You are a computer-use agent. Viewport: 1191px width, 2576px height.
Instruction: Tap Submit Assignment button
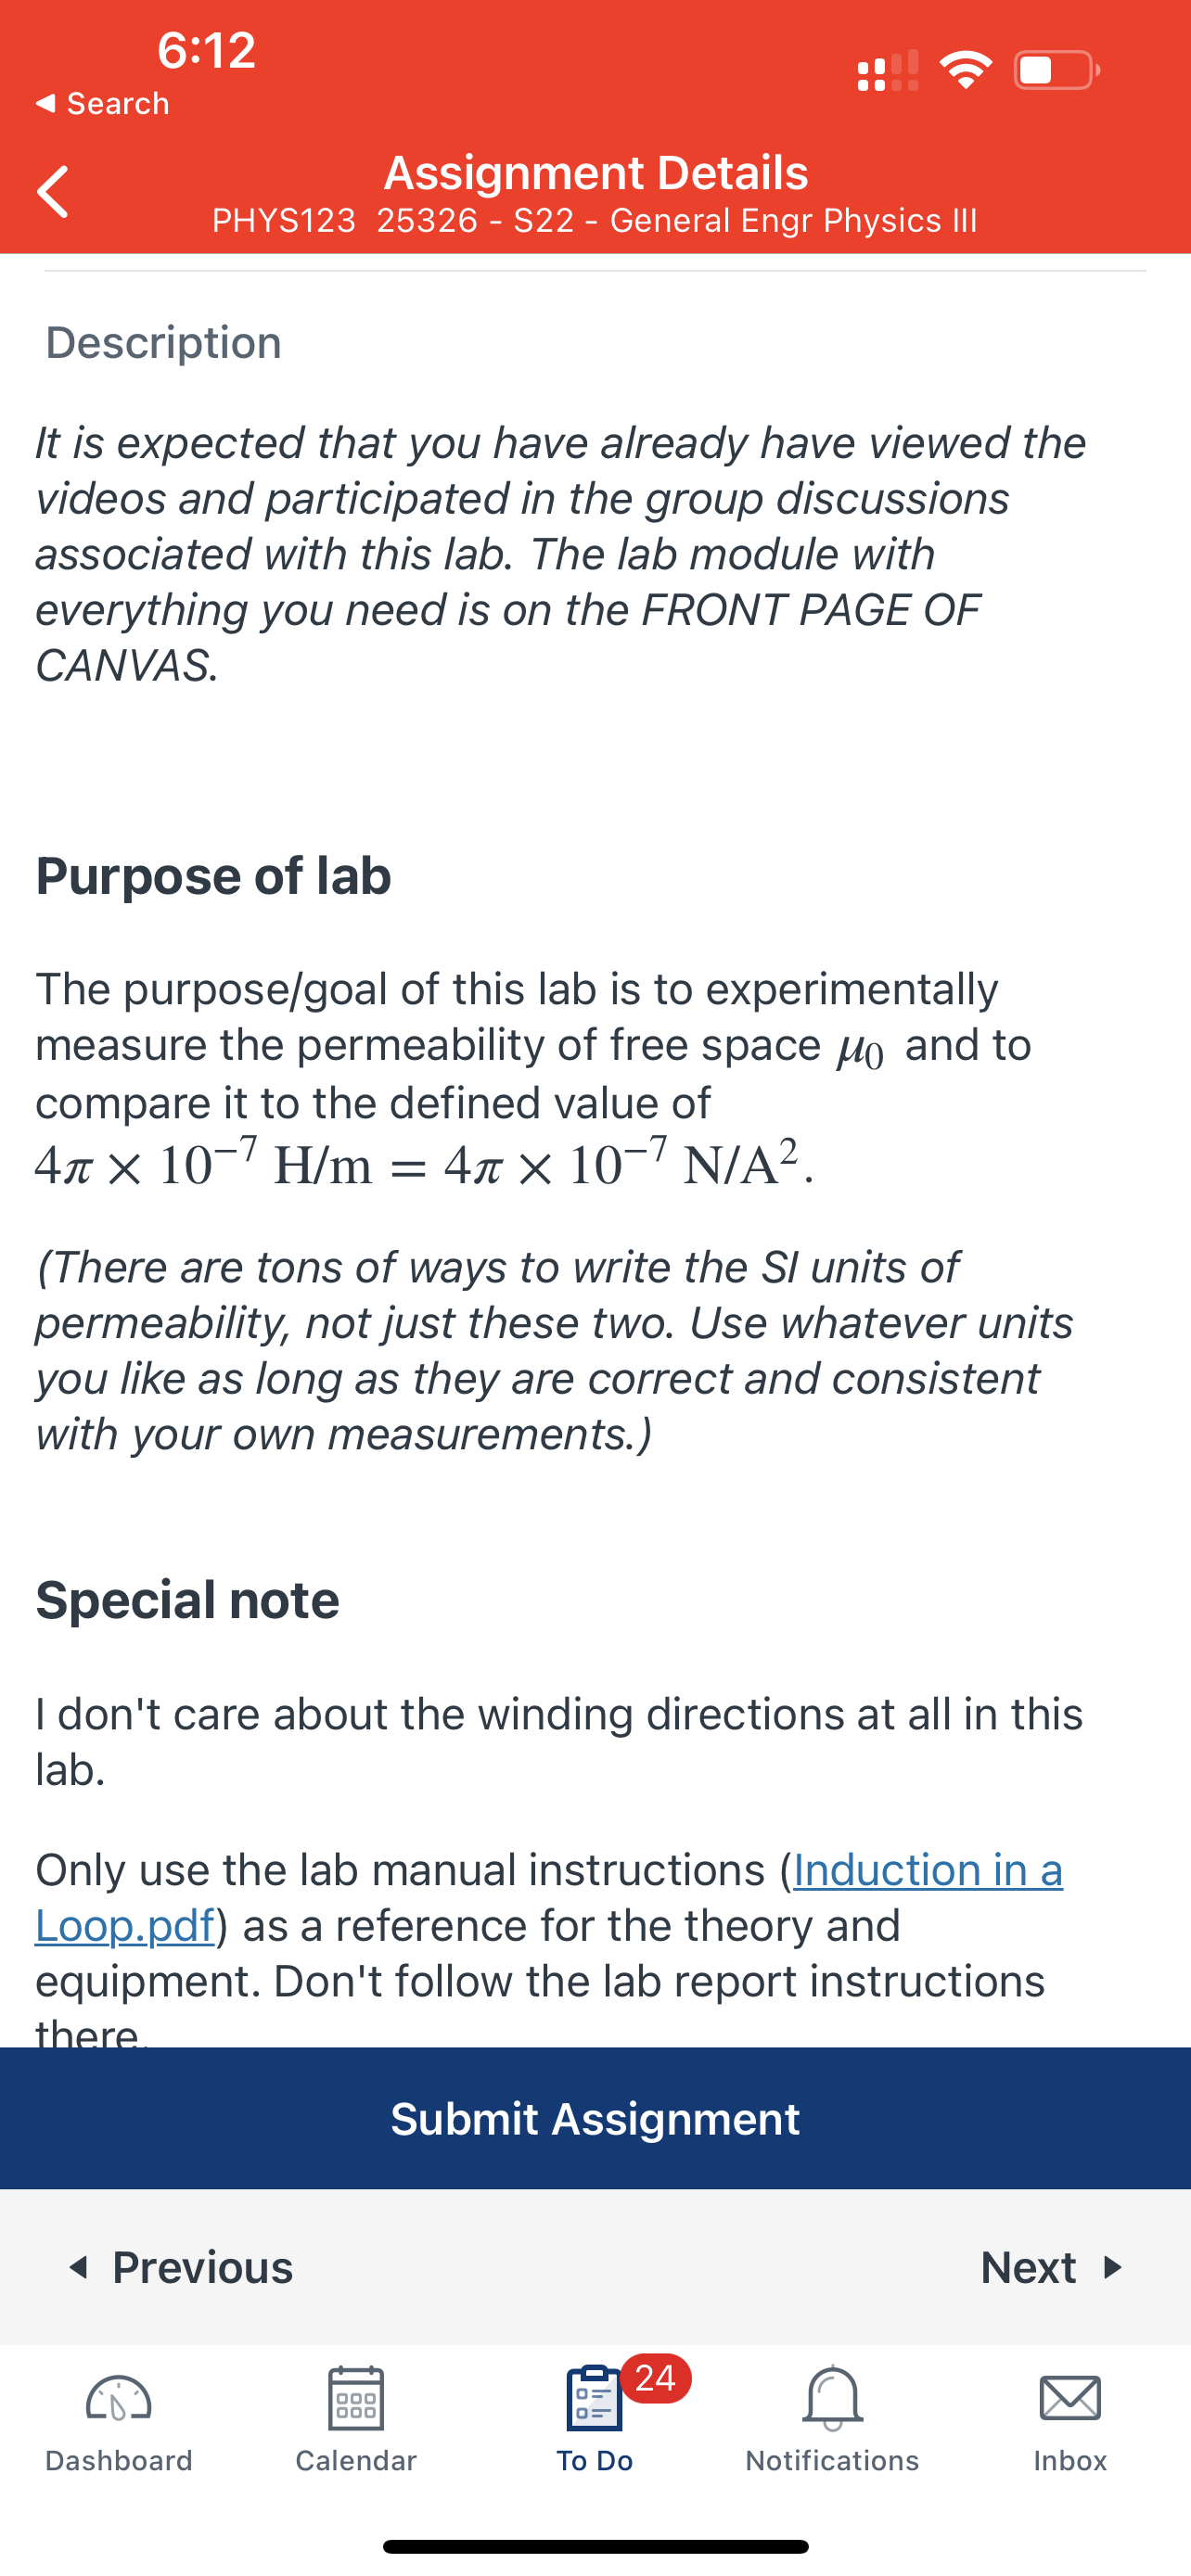pos(595,2118)
